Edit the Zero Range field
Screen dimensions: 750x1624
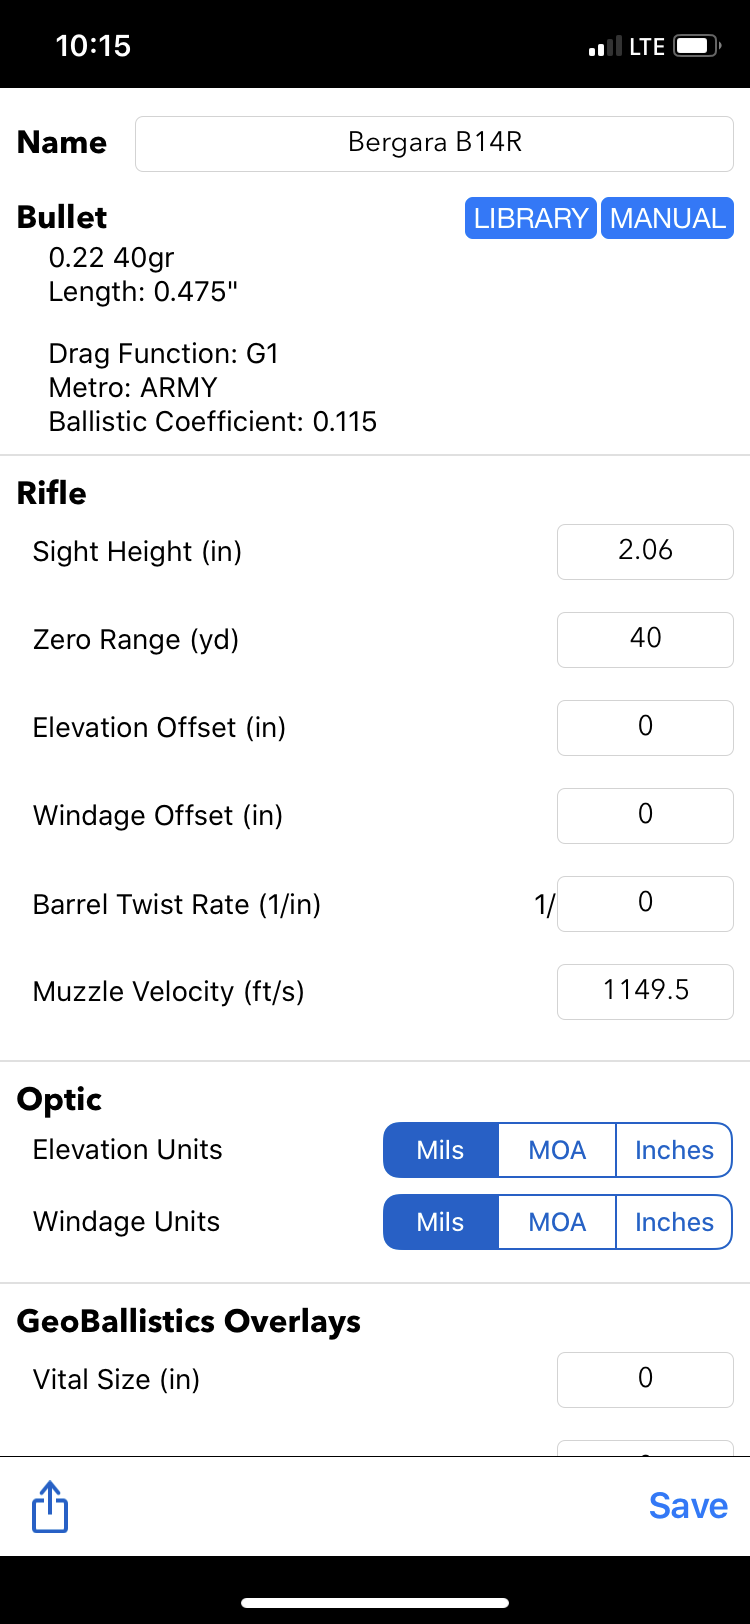pos(645,639)
